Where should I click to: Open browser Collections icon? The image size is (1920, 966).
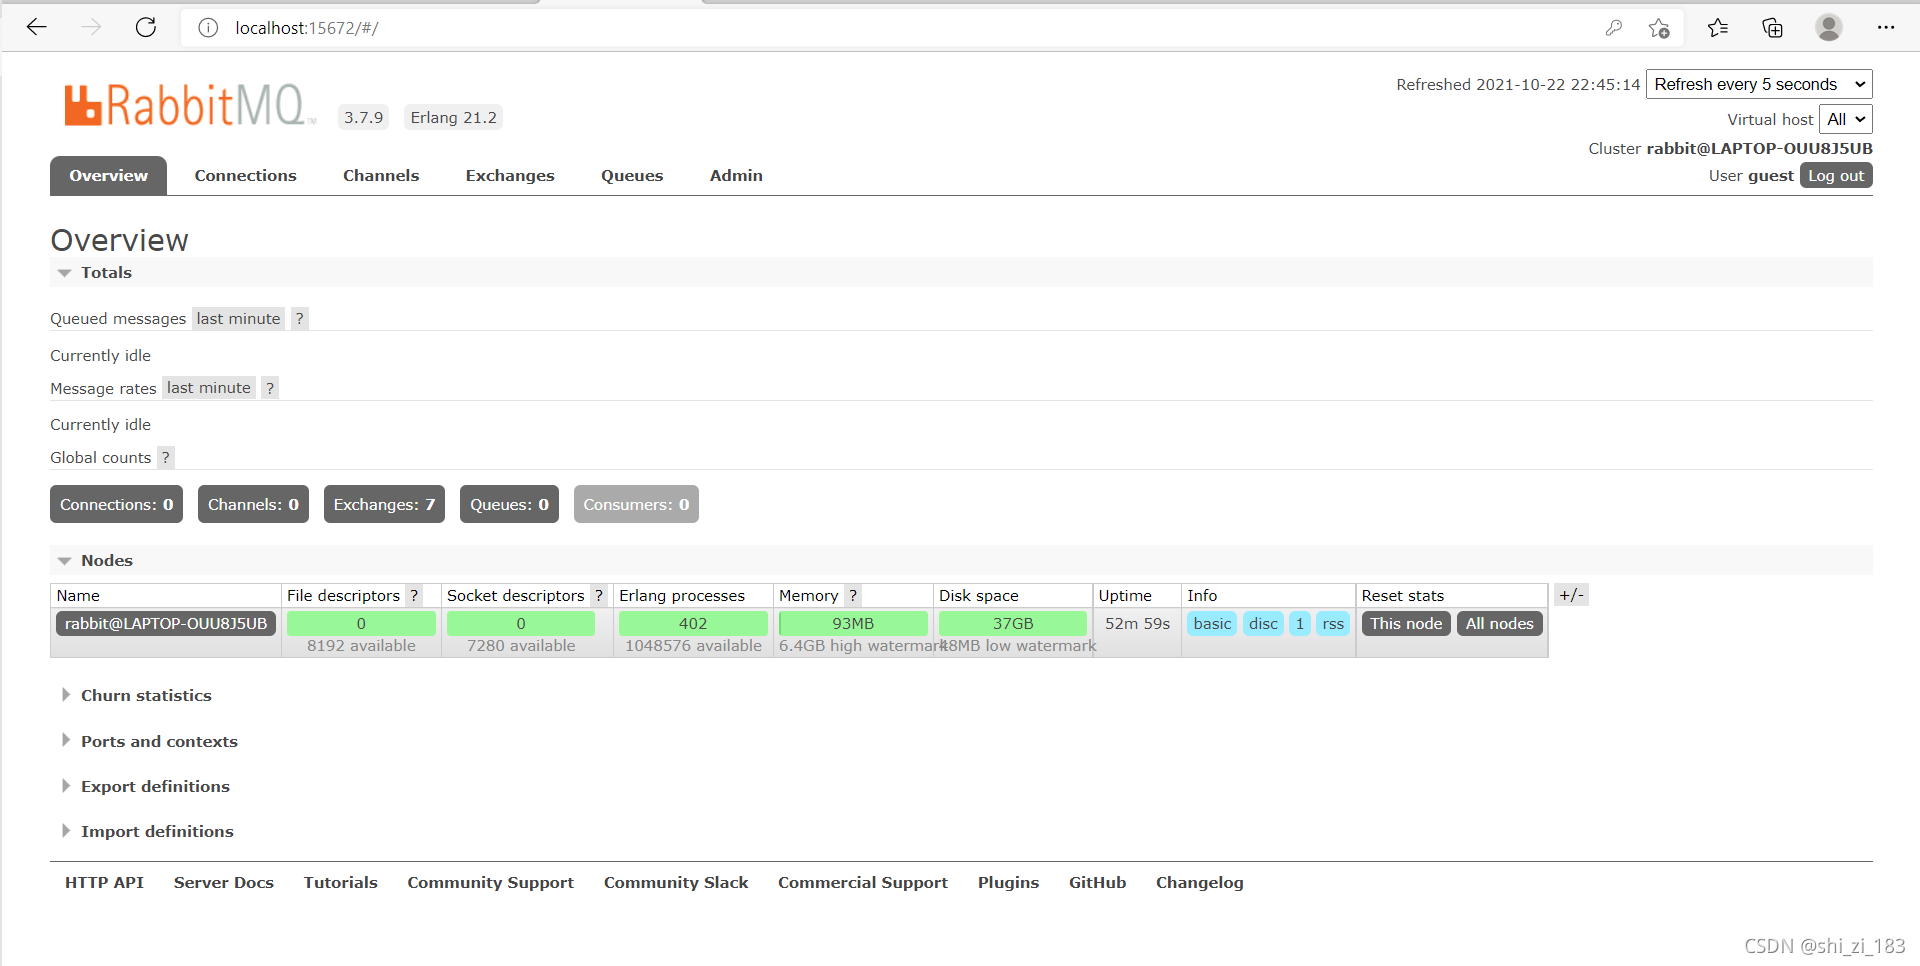(x=1772, y=28)
